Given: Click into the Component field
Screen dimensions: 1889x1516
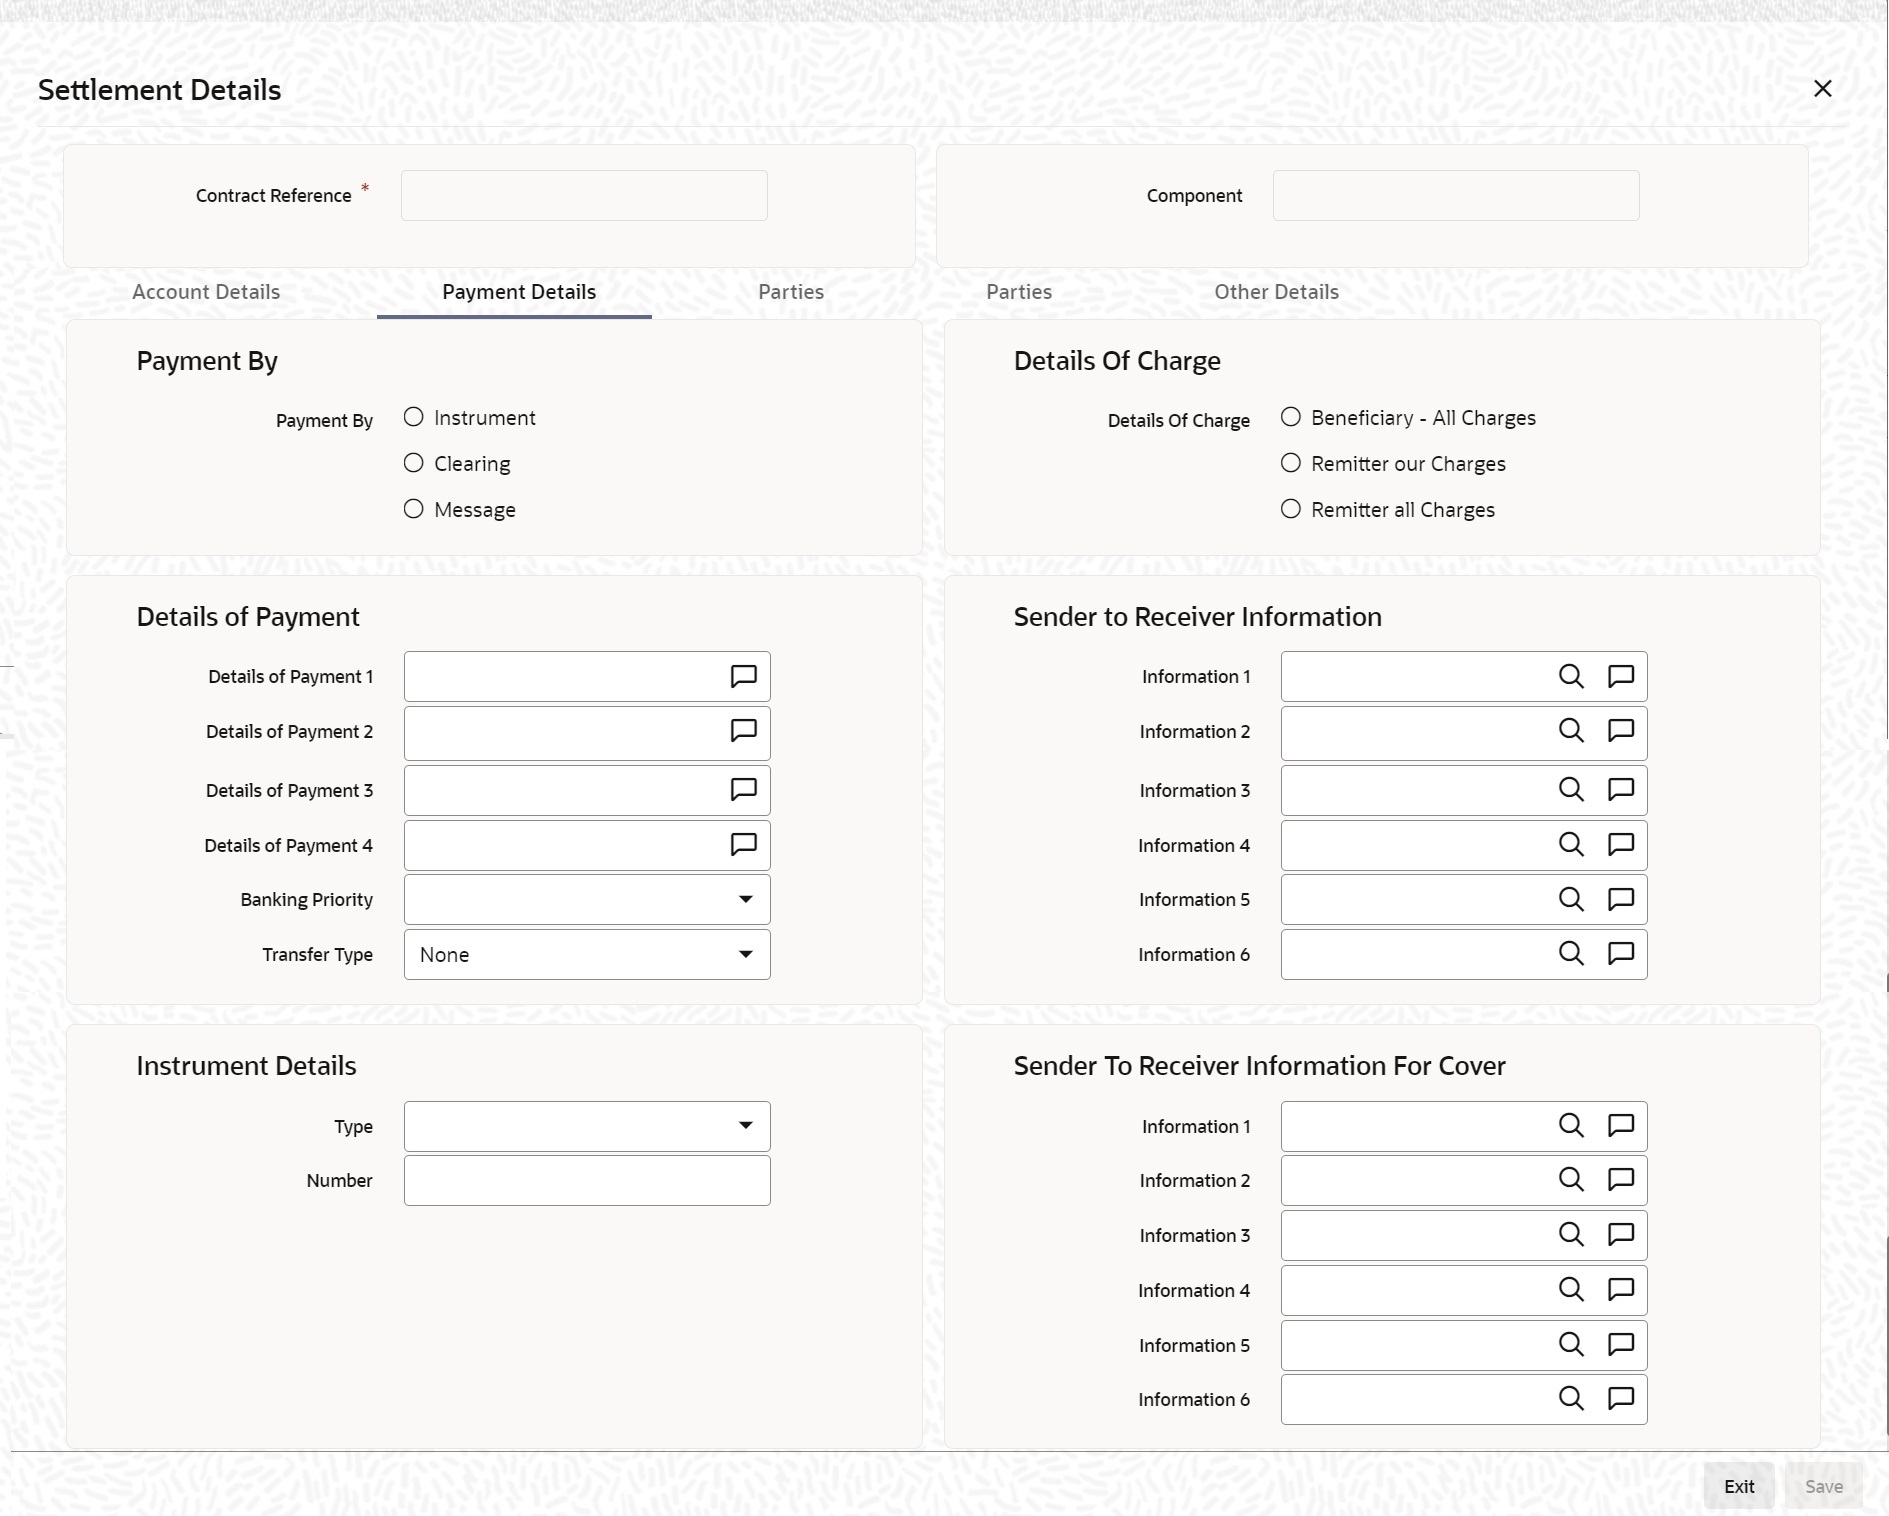Looking at the screenshot, I should pos(1456,195).
